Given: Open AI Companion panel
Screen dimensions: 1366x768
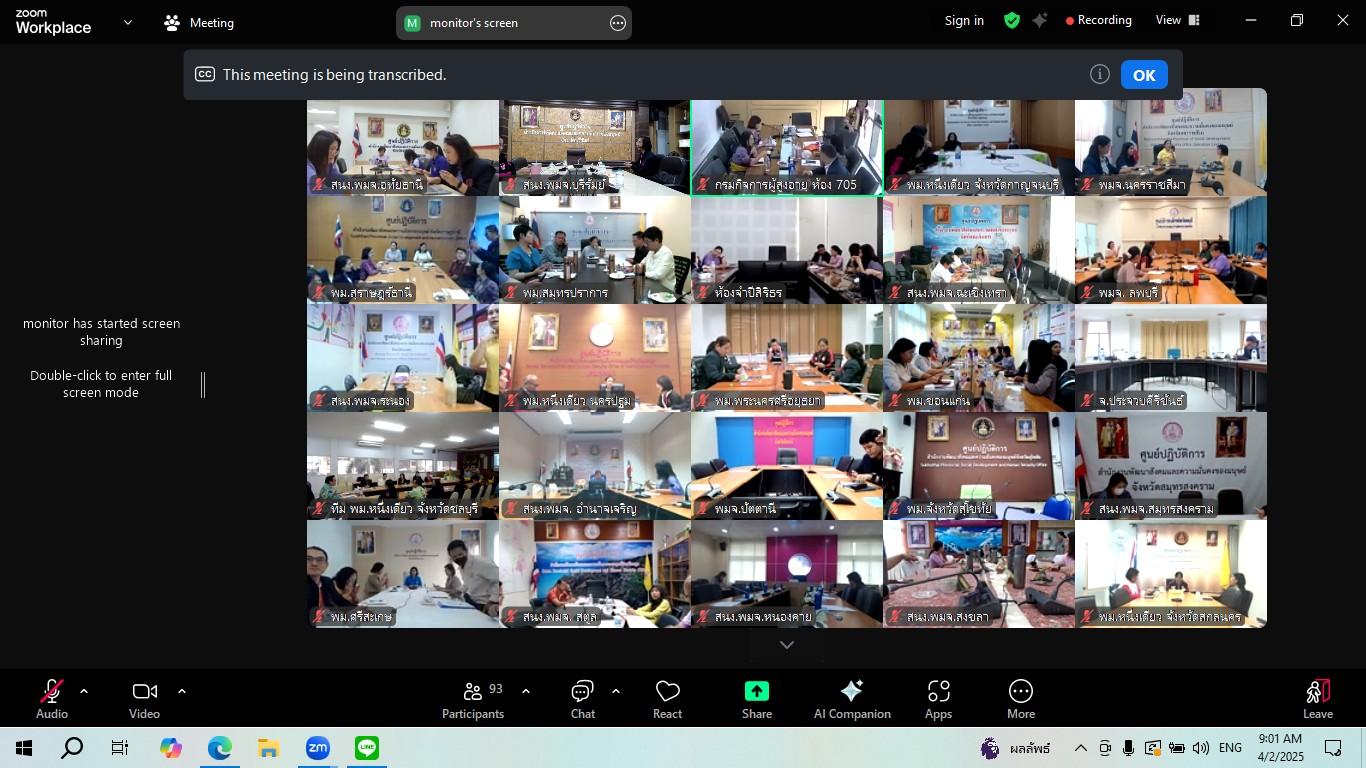Looking at the screenshot, I should (852, 698).
